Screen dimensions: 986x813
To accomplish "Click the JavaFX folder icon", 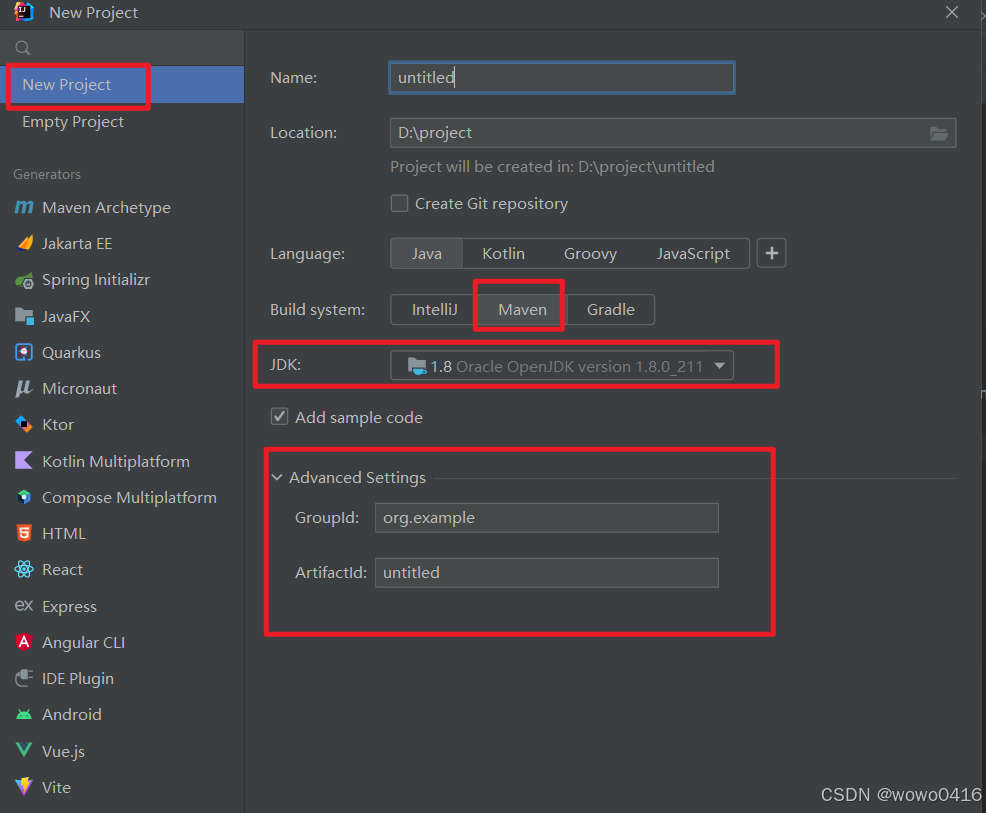I will (25, 316).
